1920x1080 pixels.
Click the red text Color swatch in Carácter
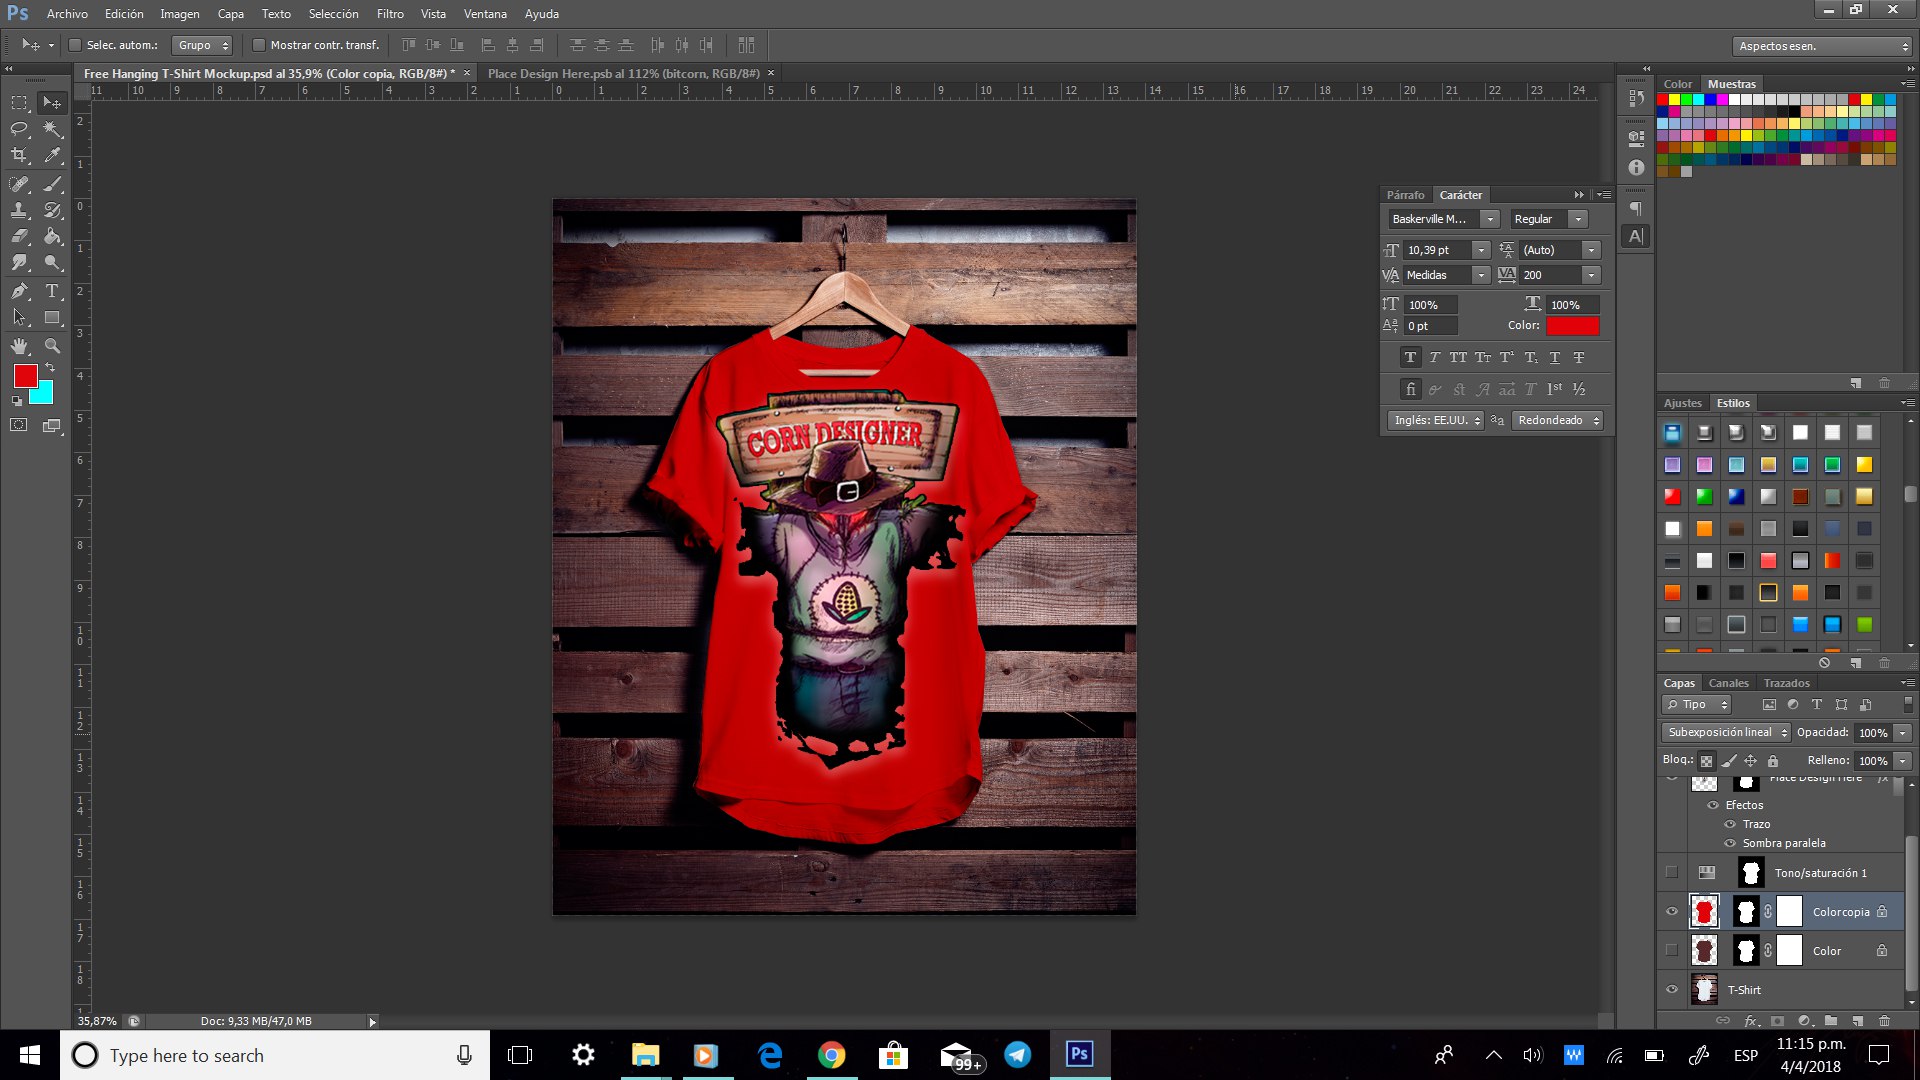1572,325
